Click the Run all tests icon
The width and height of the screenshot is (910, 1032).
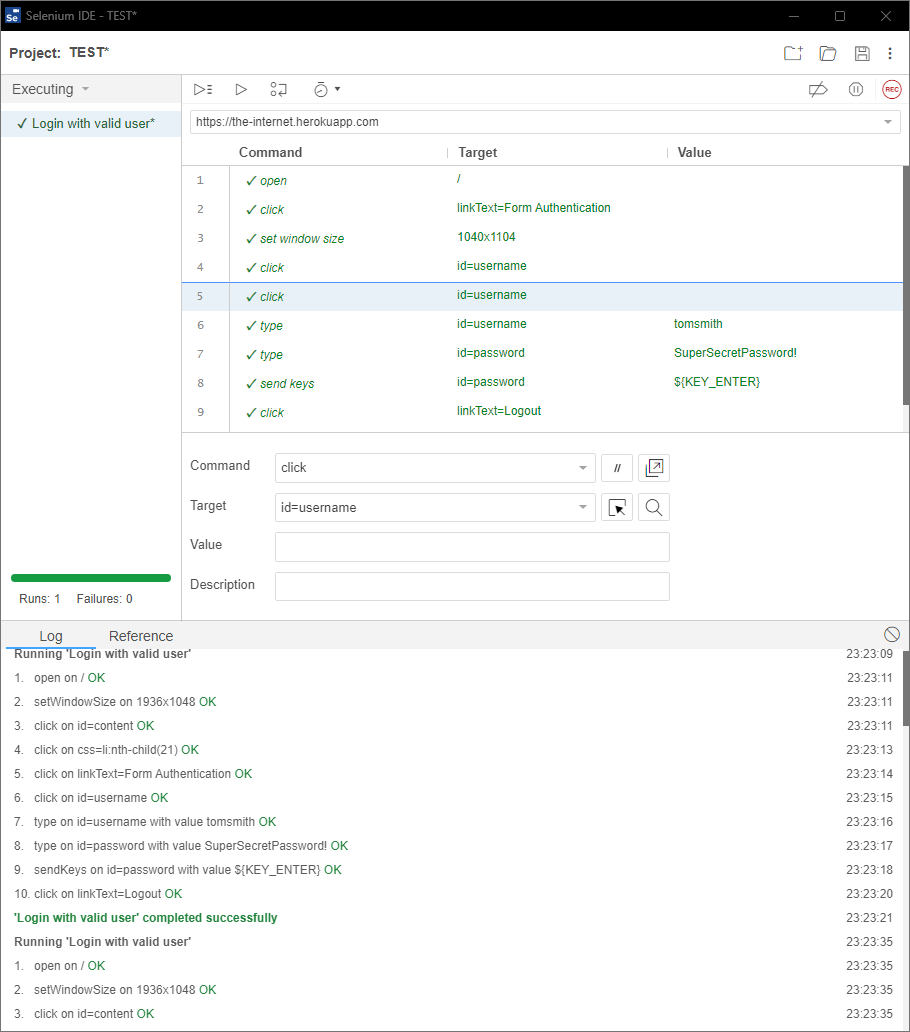[x=203, y=90]
